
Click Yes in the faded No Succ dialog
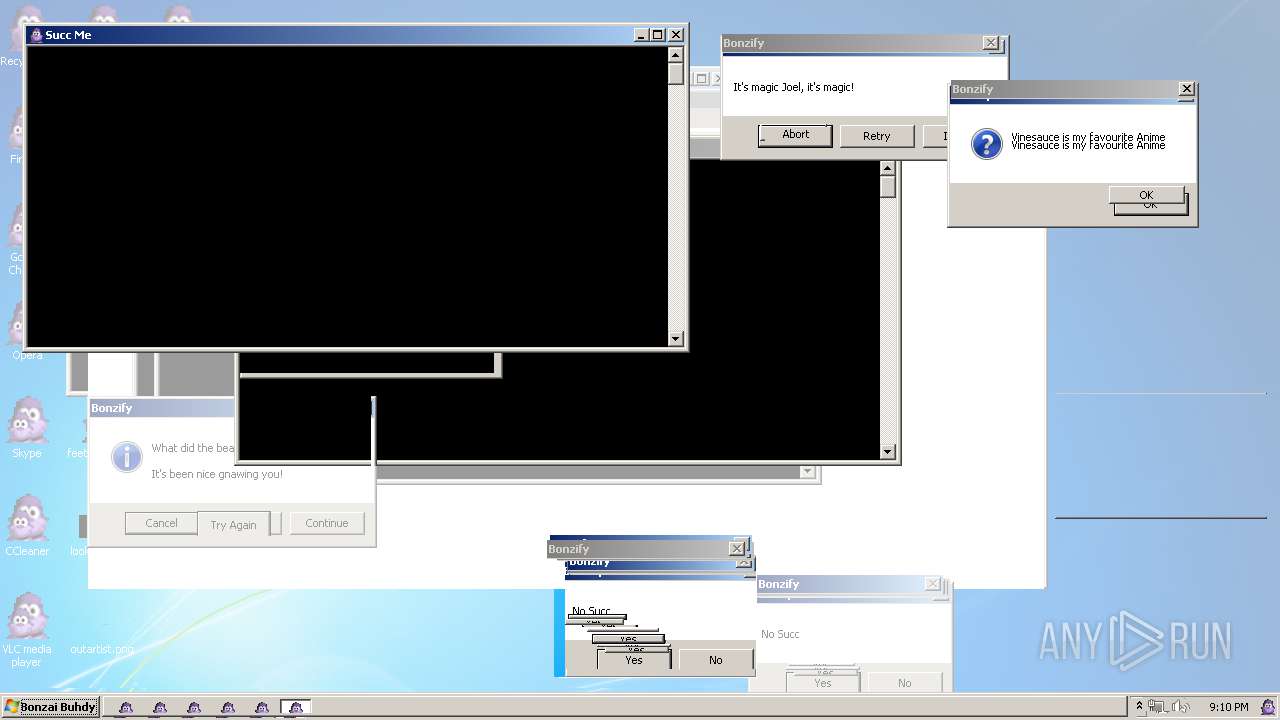point(822,683)
